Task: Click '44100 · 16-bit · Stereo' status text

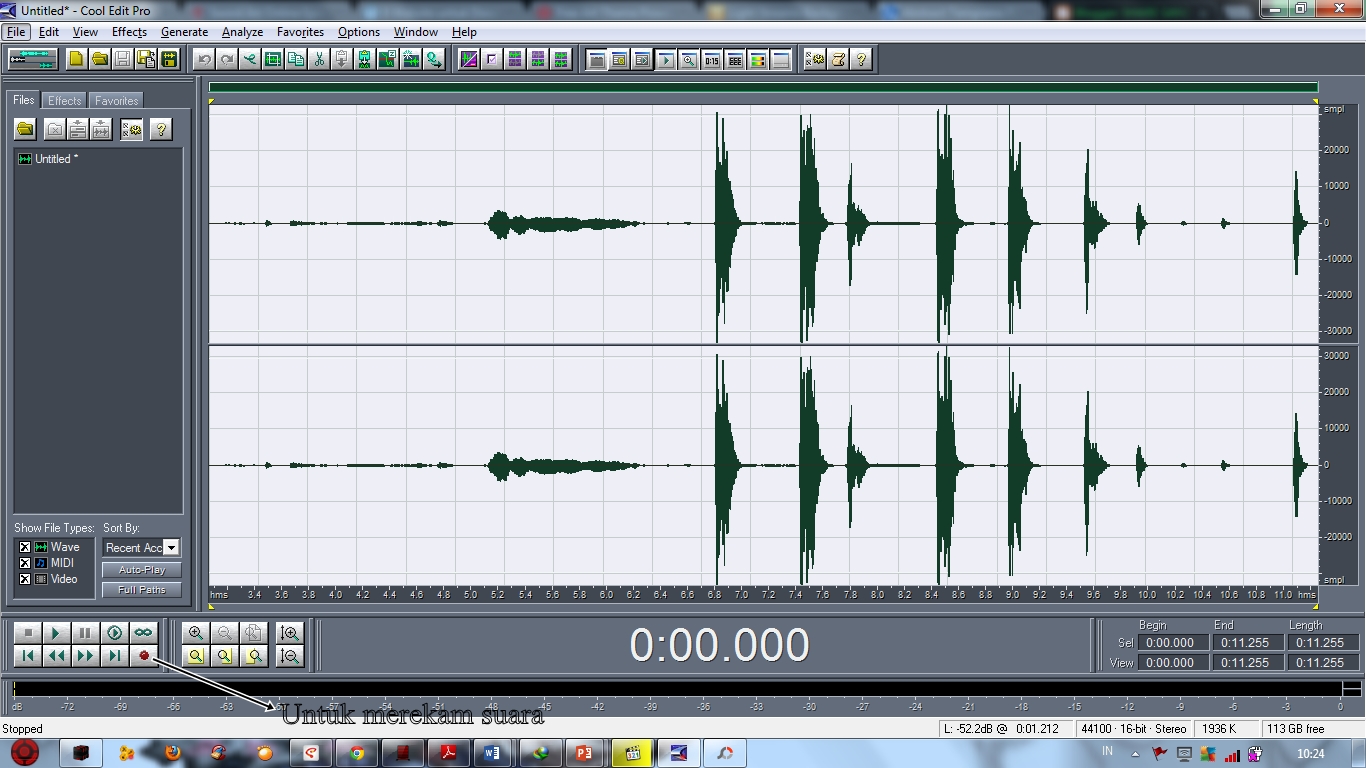Action: (x=1134, y=729)
